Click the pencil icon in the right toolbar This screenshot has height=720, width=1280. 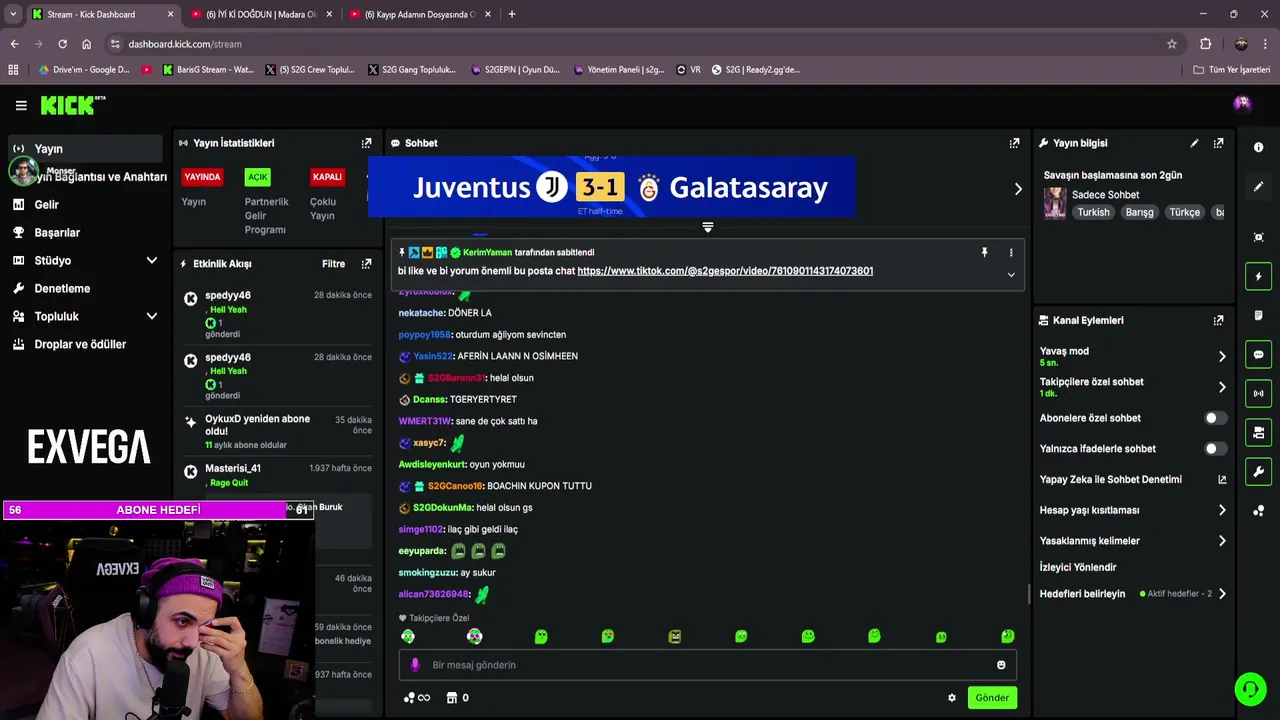point(1258,187)
